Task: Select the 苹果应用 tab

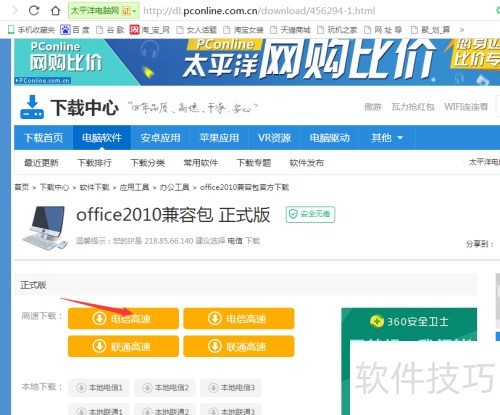Action: (219, 138)
